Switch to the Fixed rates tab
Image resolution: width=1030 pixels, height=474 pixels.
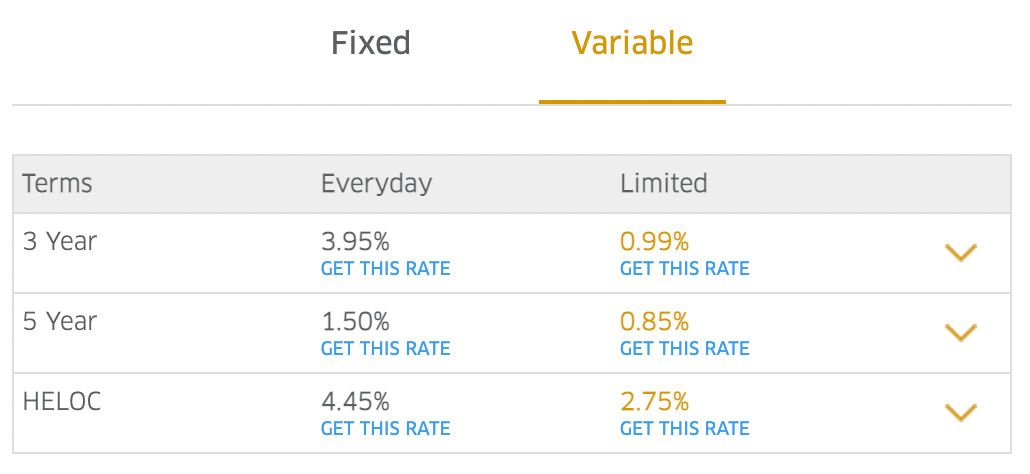371,43
